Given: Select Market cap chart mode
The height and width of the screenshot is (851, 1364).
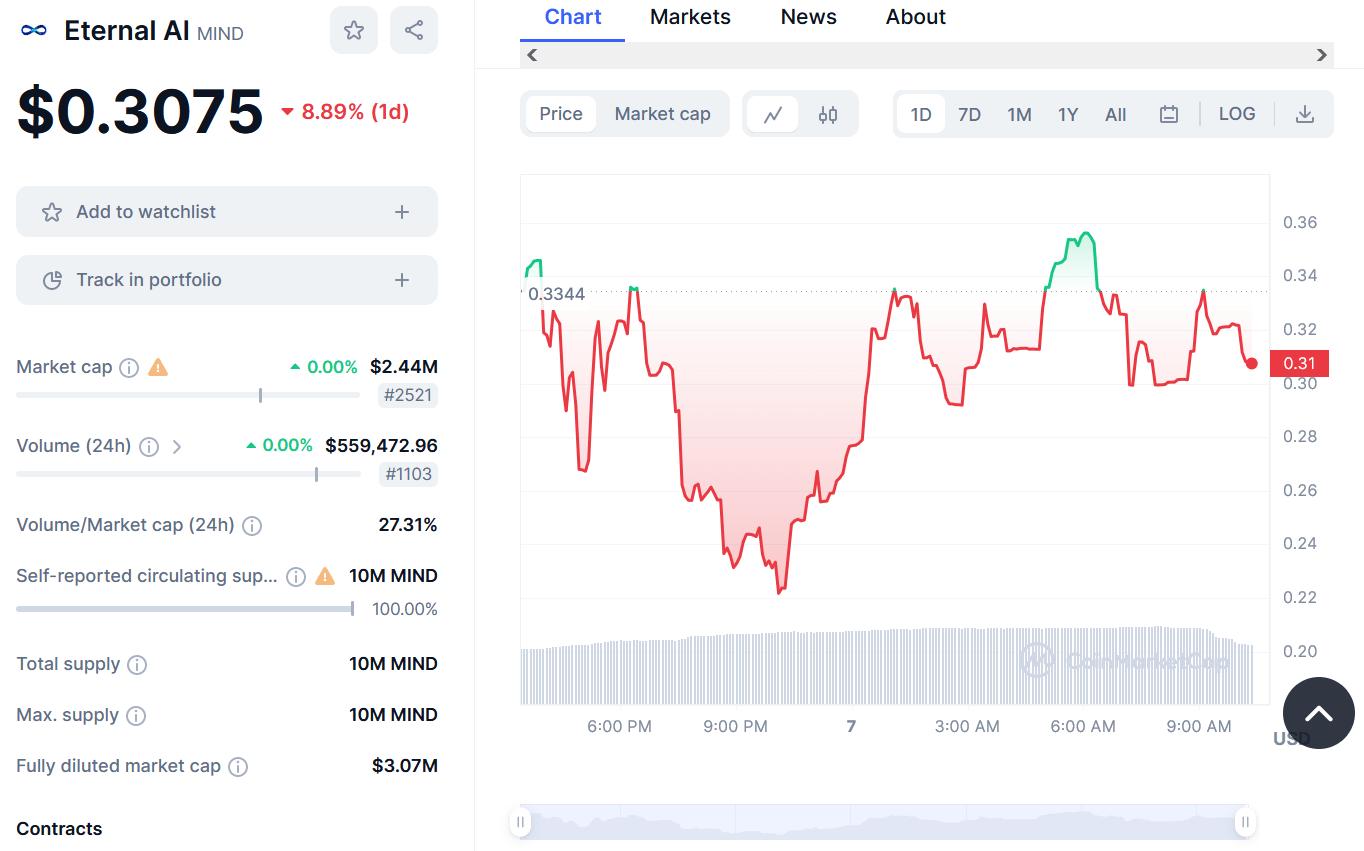Looking at the screenshot, I should click(x=663, y=114).
